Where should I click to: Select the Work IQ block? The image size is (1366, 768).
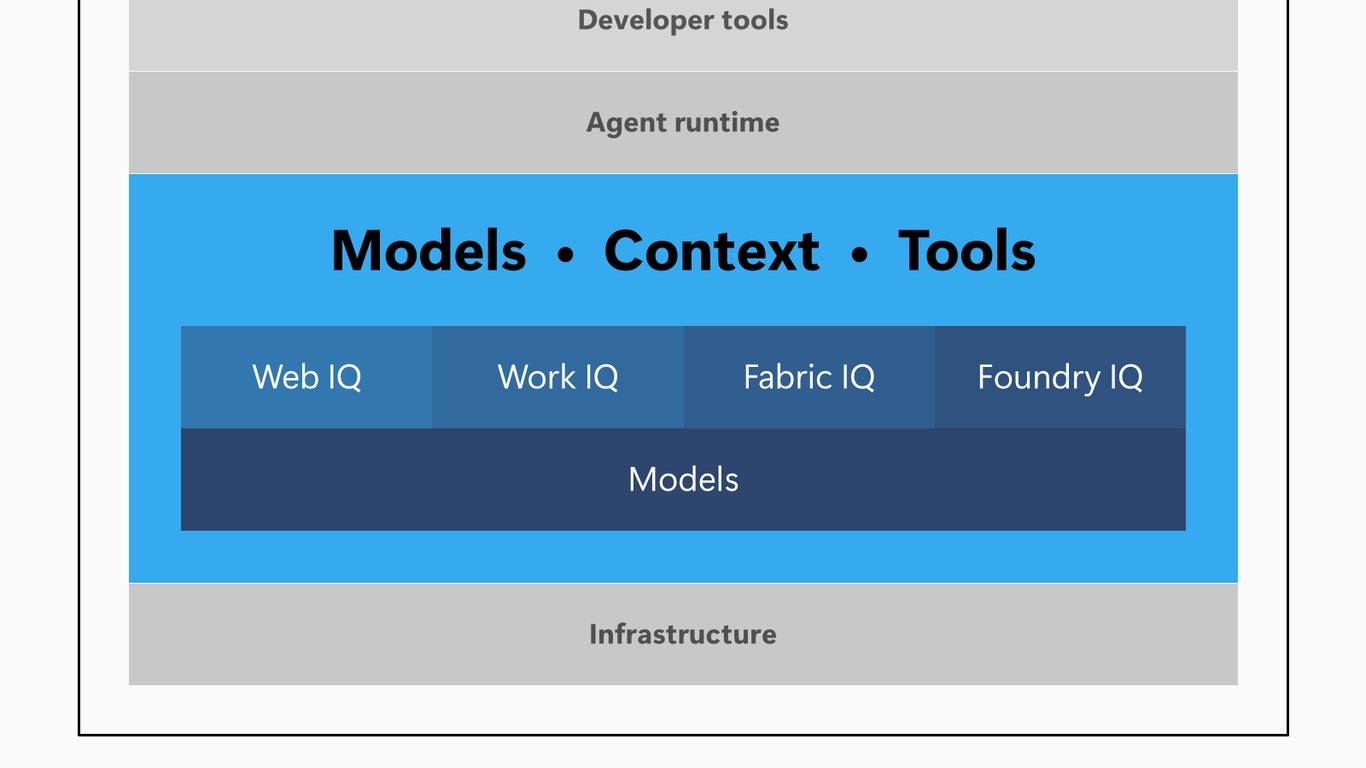pyautogui.click(x=558, y=377)
